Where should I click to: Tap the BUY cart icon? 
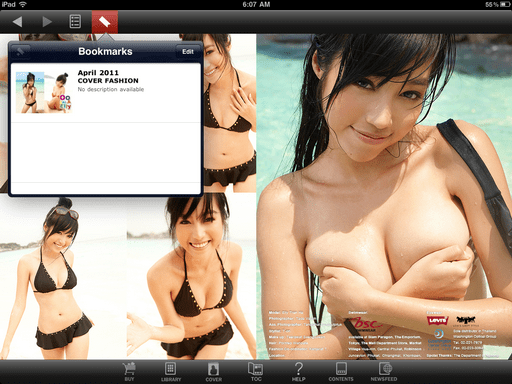129,371
